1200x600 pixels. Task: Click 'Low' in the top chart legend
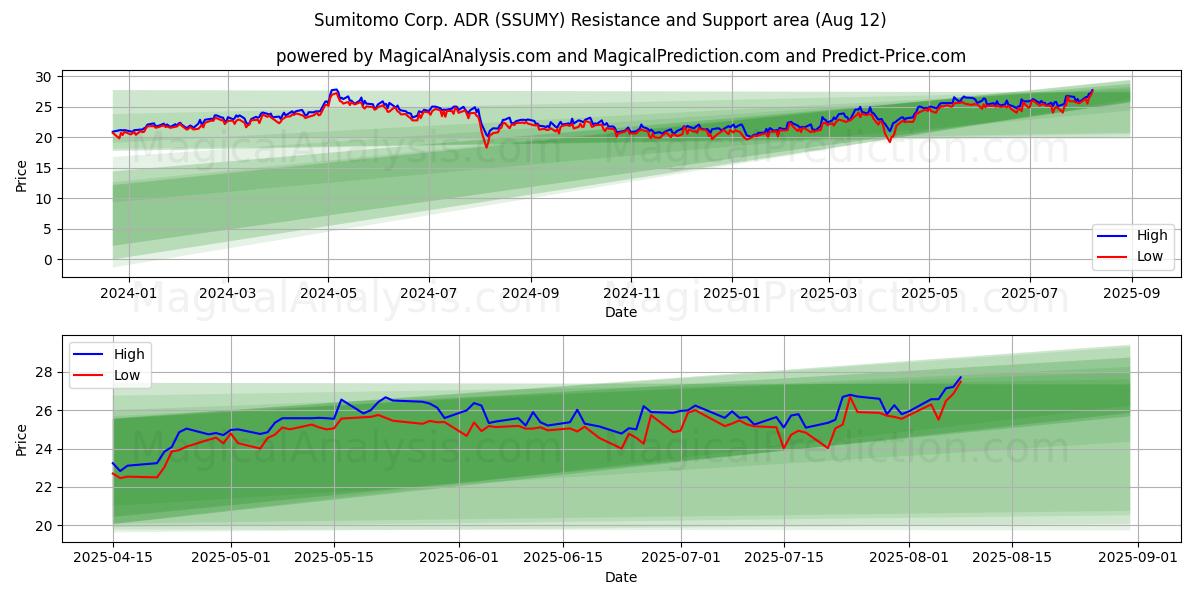click(1150, 256)
